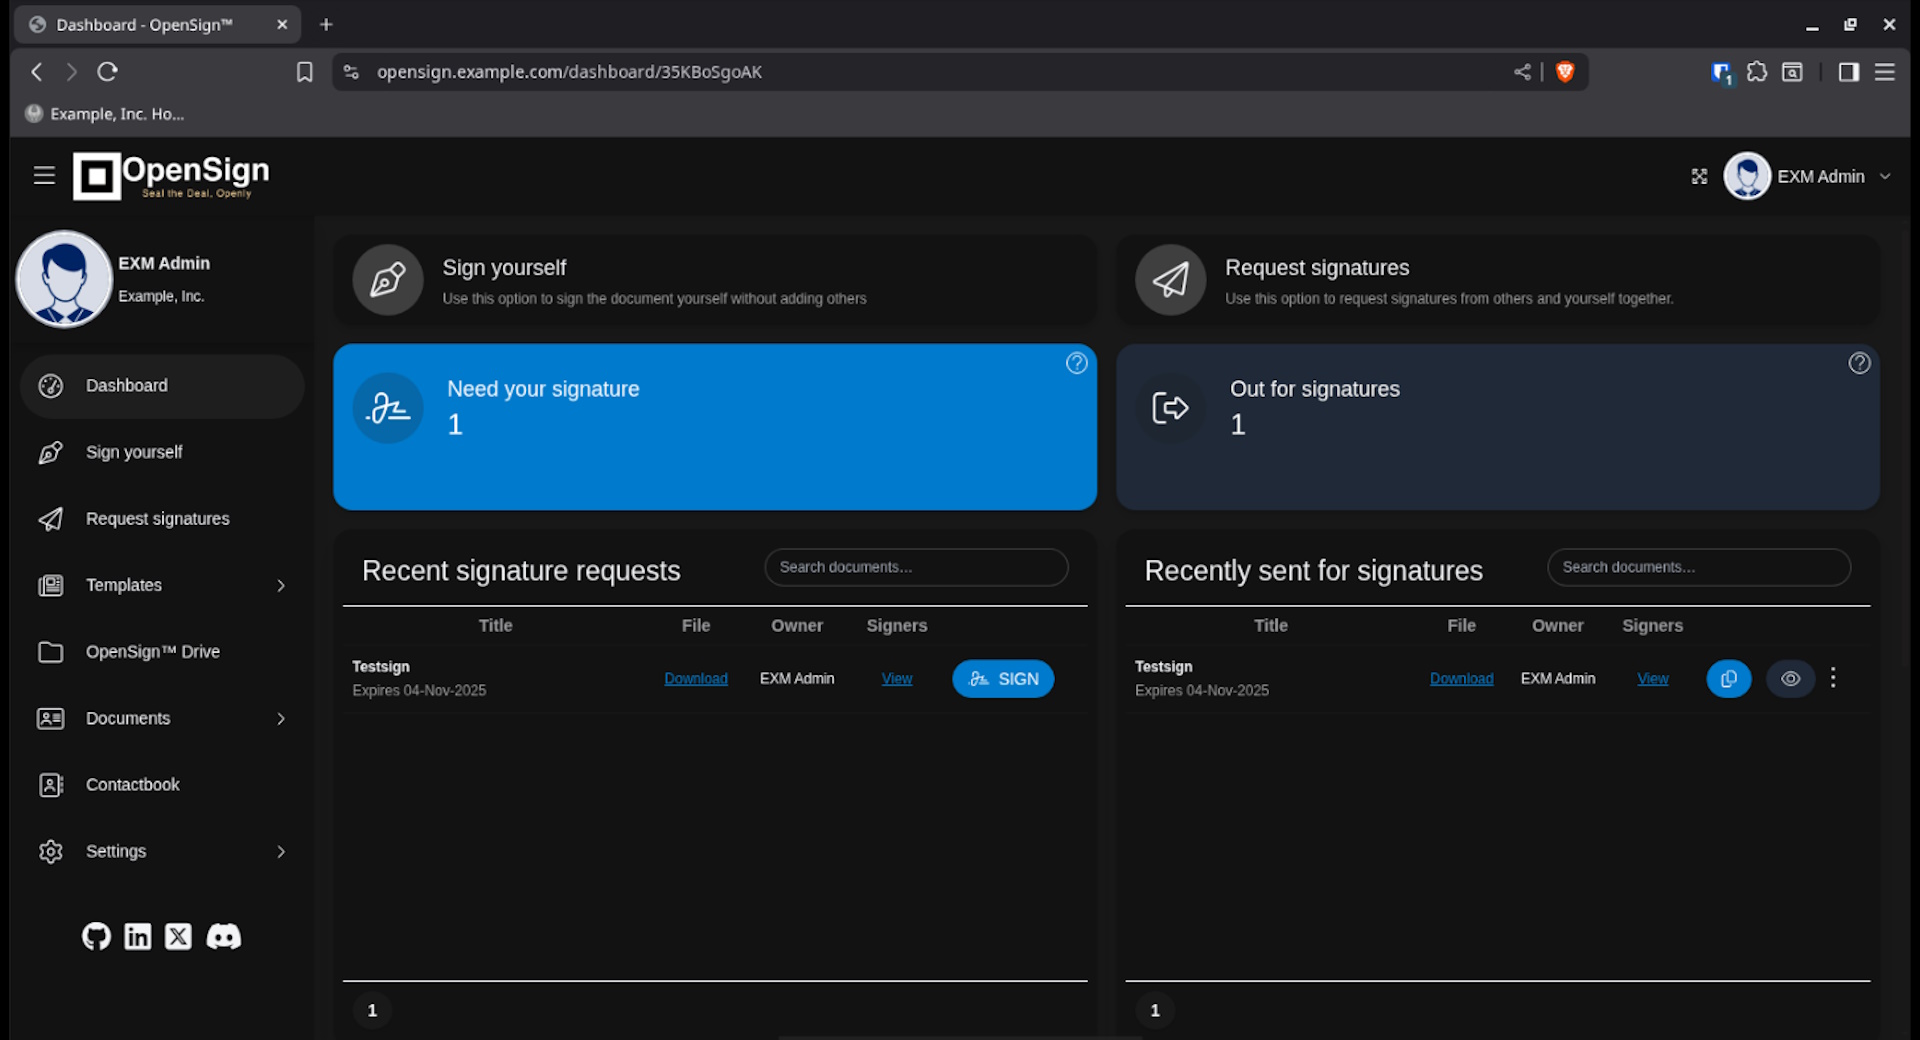Click the SIGN button for Testsign
This screenshot has height=1040, width=1920.
point(1003,678)
